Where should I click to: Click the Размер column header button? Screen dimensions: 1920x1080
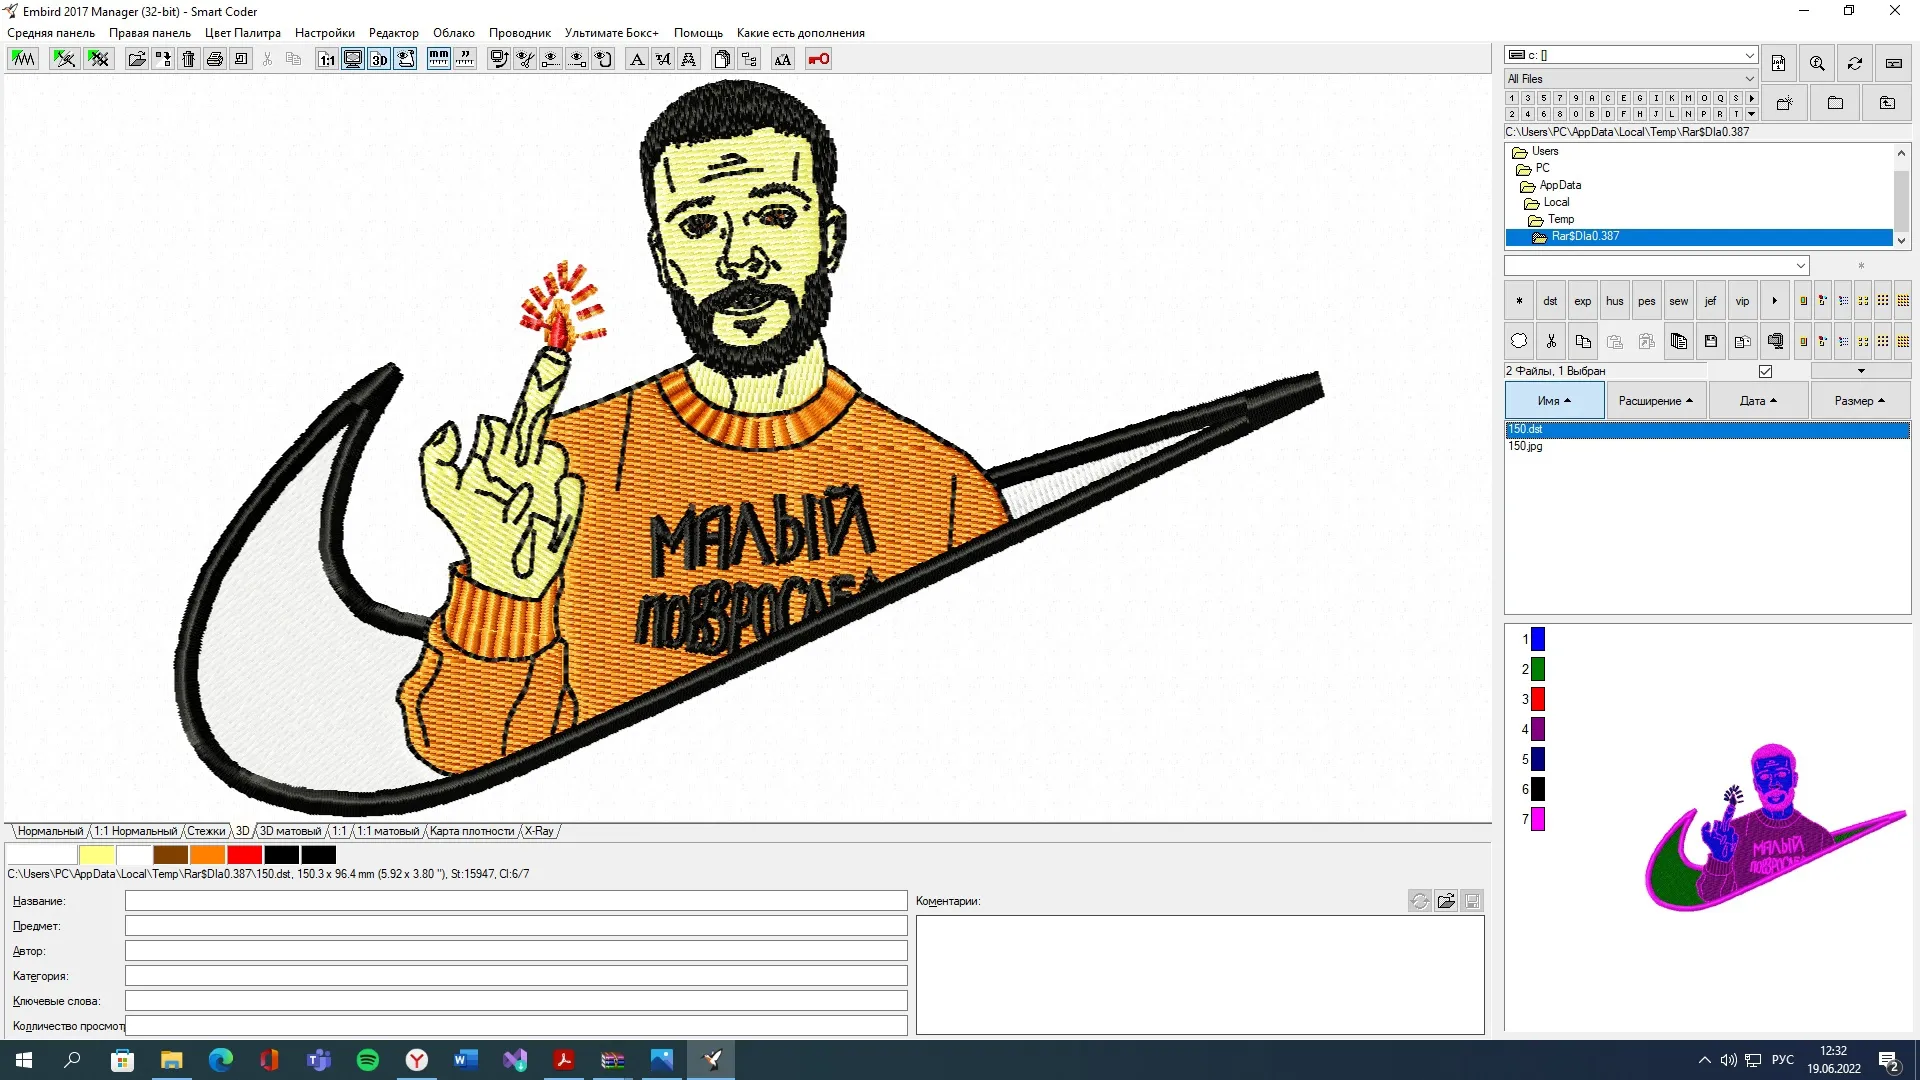click(1860, 401)
